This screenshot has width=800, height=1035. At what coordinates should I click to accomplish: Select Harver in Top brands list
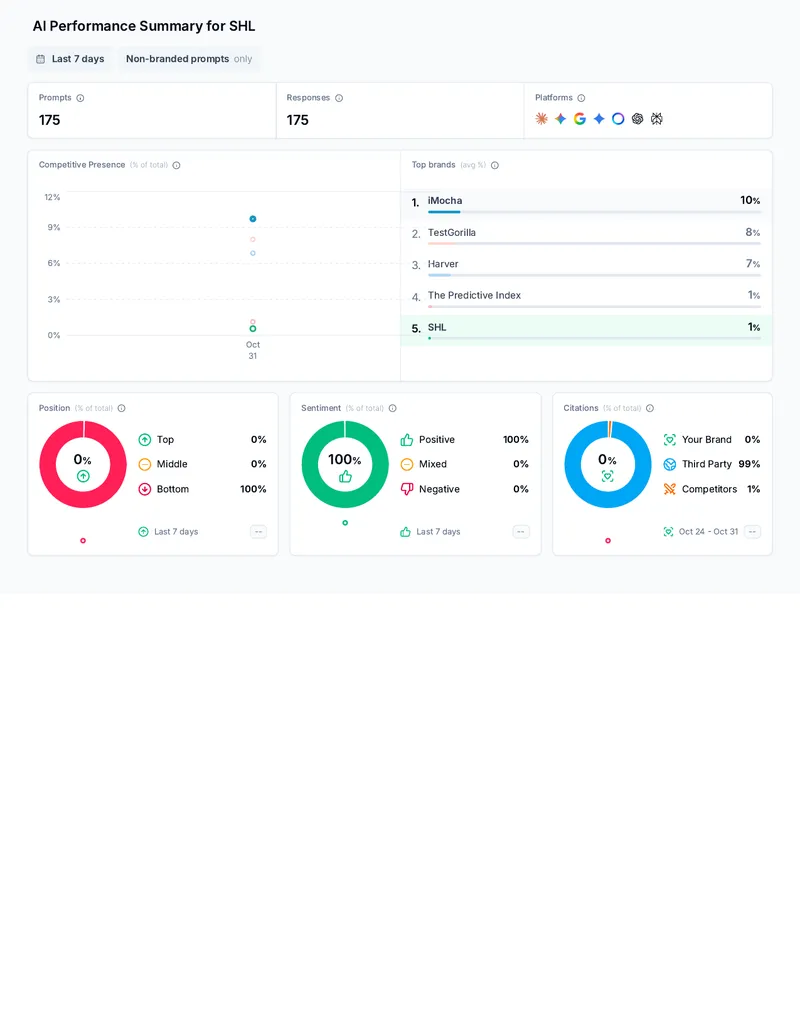586,265
